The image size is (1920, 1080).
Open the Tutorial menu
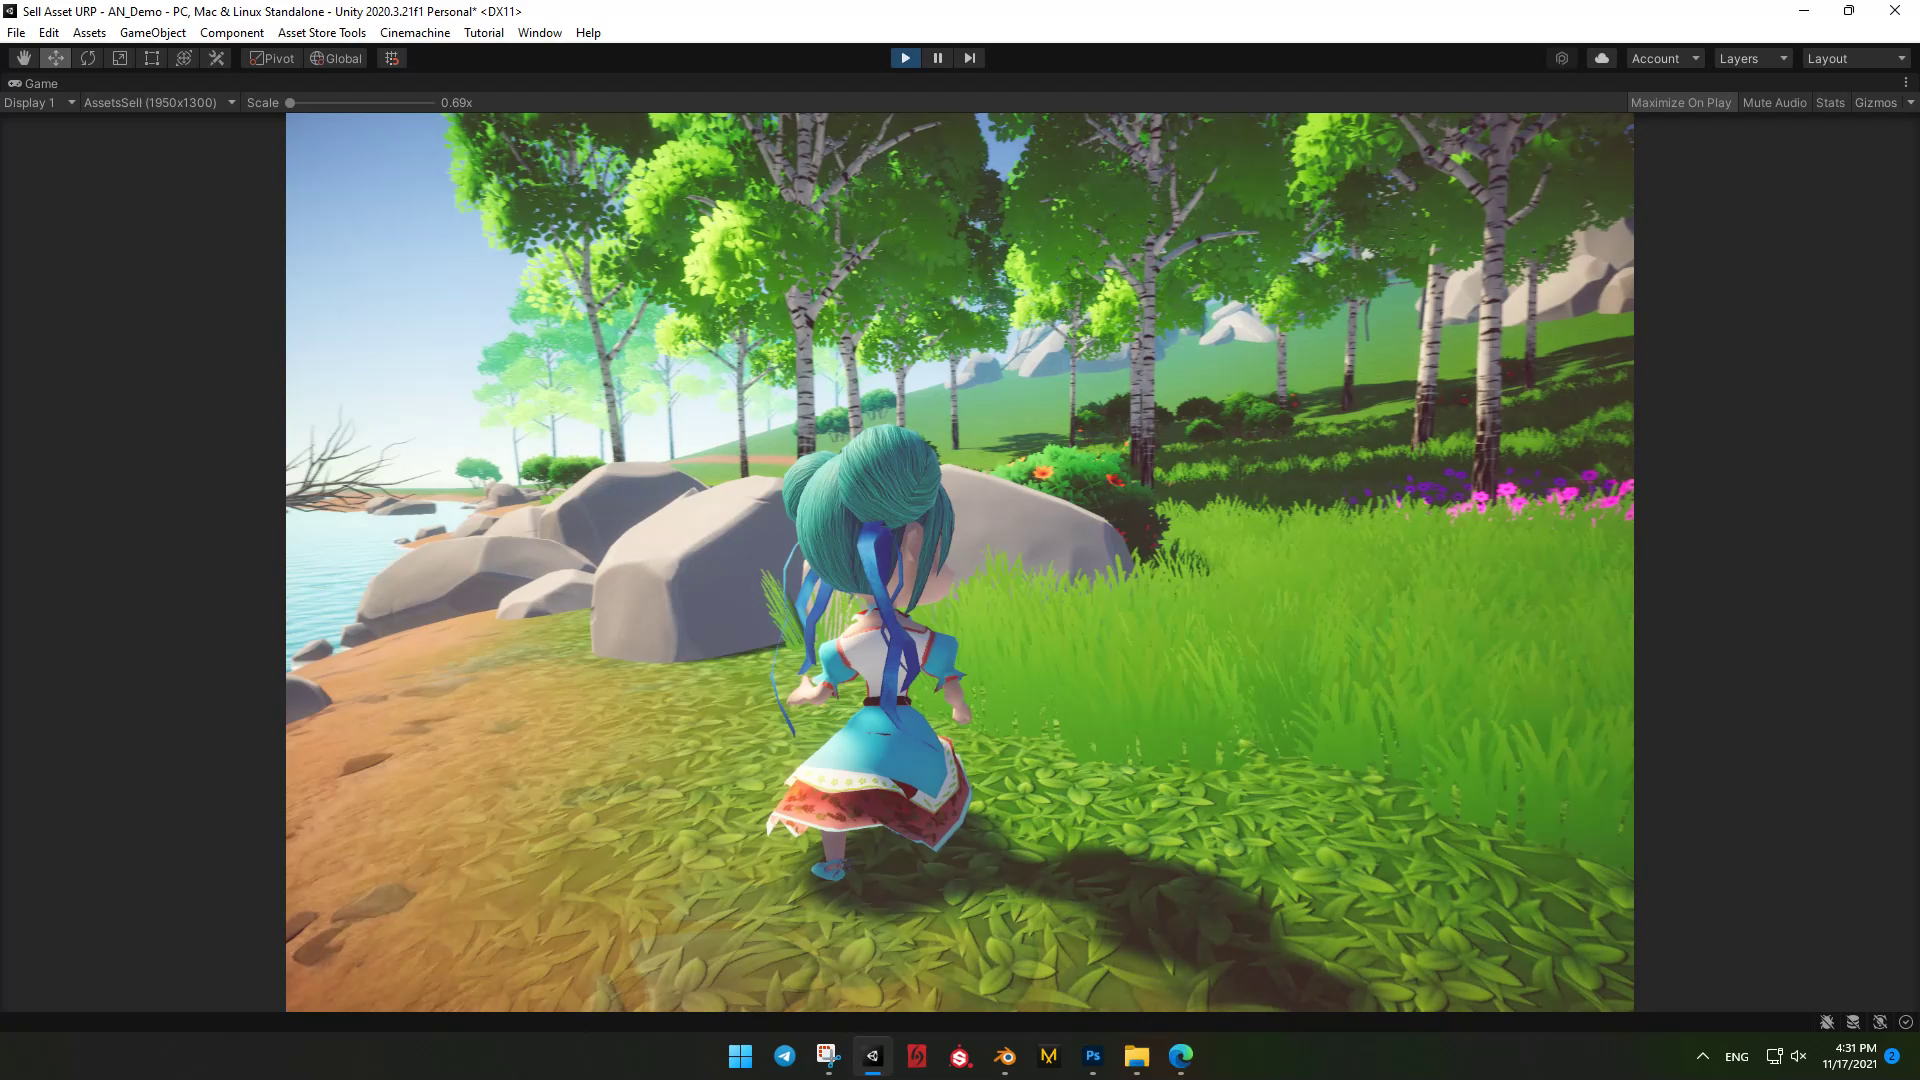coord(484,32)
